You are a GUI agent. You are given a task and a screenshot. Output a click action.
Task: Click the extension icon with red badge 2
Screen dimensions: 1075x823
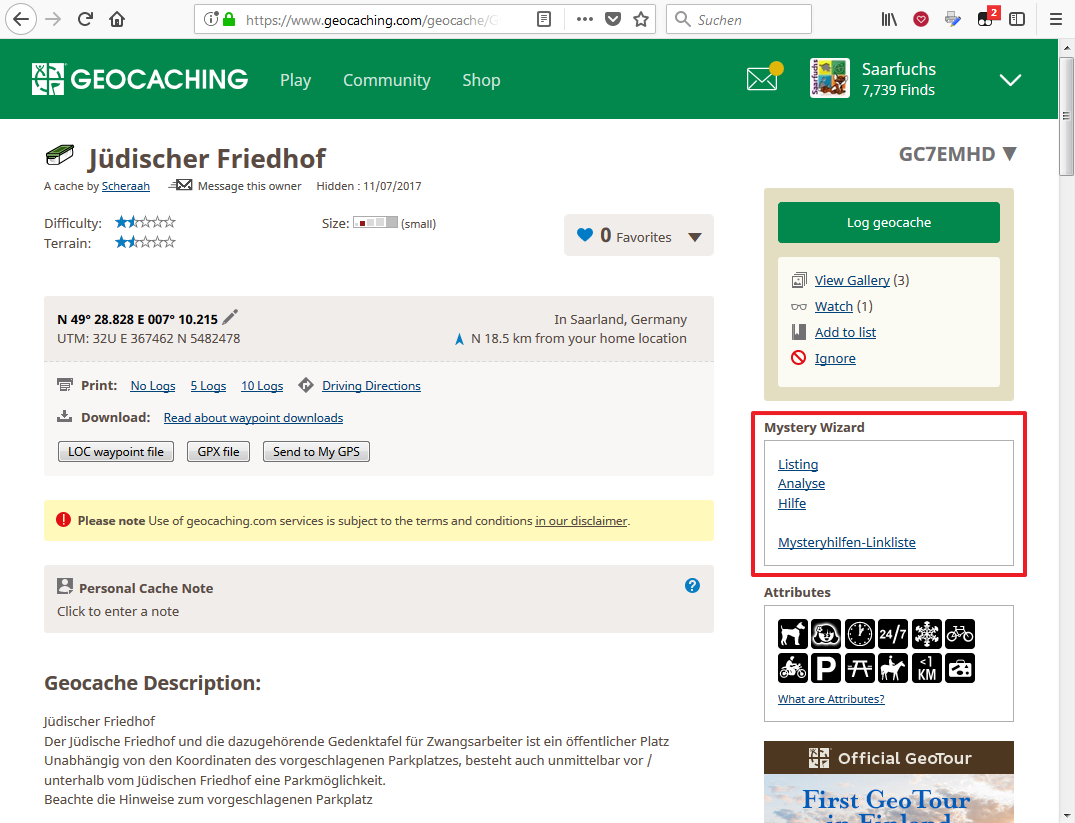(x=987, y=18)
